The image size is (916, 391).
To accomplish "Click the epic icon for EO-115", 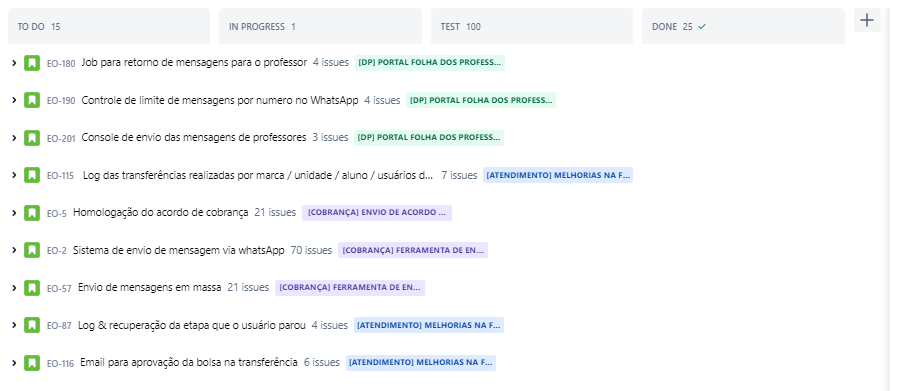I will pyautogui.click(x=32, y=175).
